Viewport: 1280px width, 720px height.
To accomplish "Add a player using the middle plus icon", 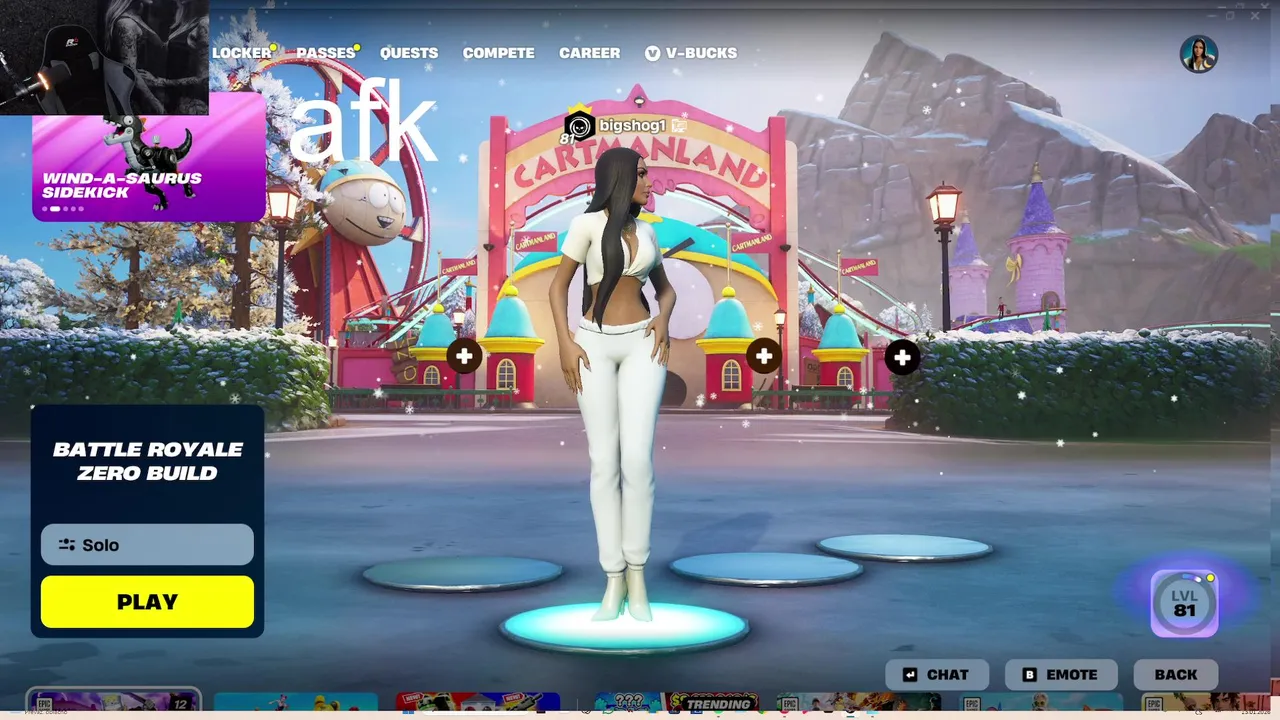I will 764,356.
